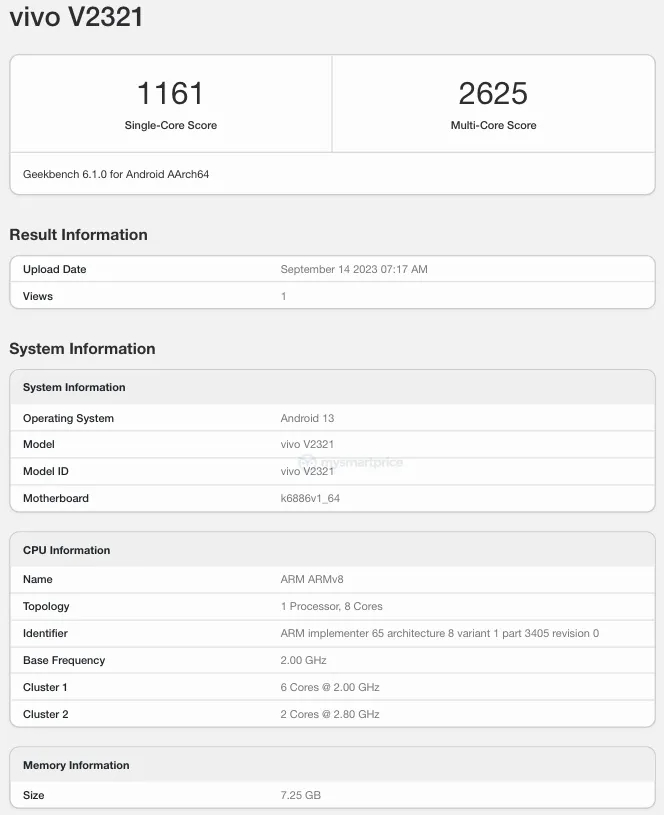Click the Cluster 2 label
This screenshot has height=815, width=664.
[46, 715]
